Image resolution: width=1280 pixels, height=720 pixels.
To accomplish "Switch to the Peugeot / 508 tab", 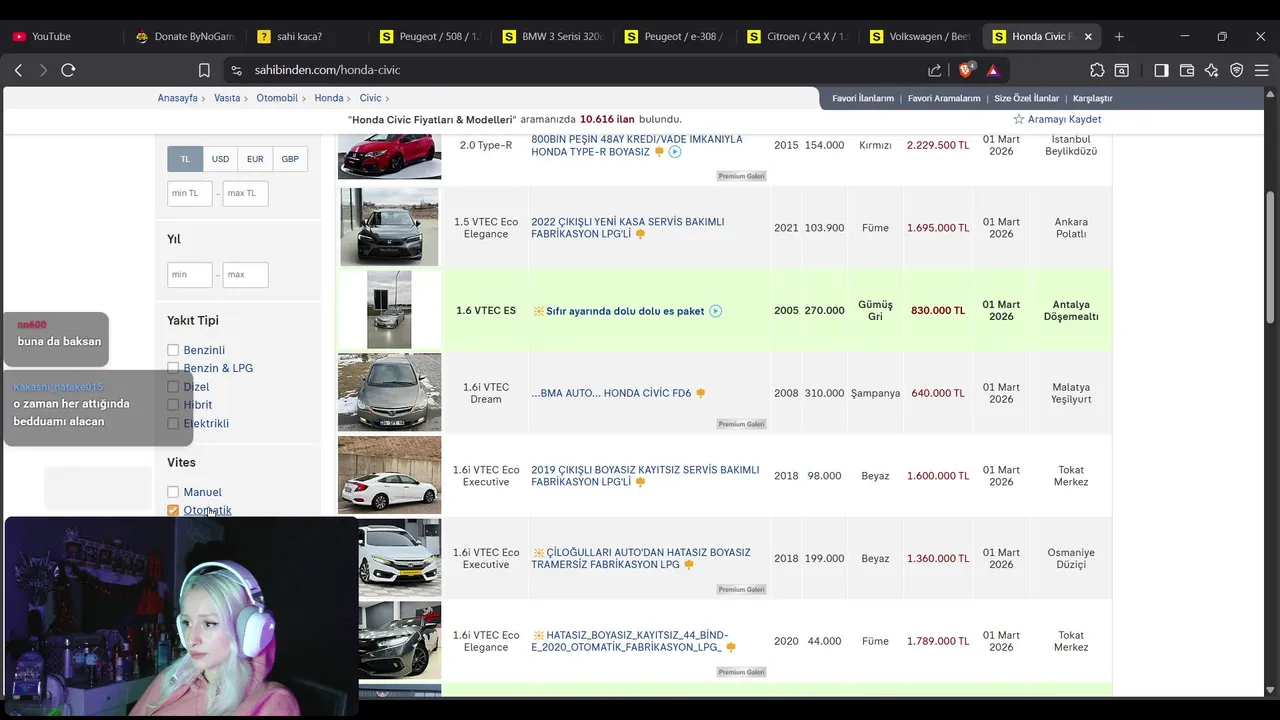I will [430, 36].
